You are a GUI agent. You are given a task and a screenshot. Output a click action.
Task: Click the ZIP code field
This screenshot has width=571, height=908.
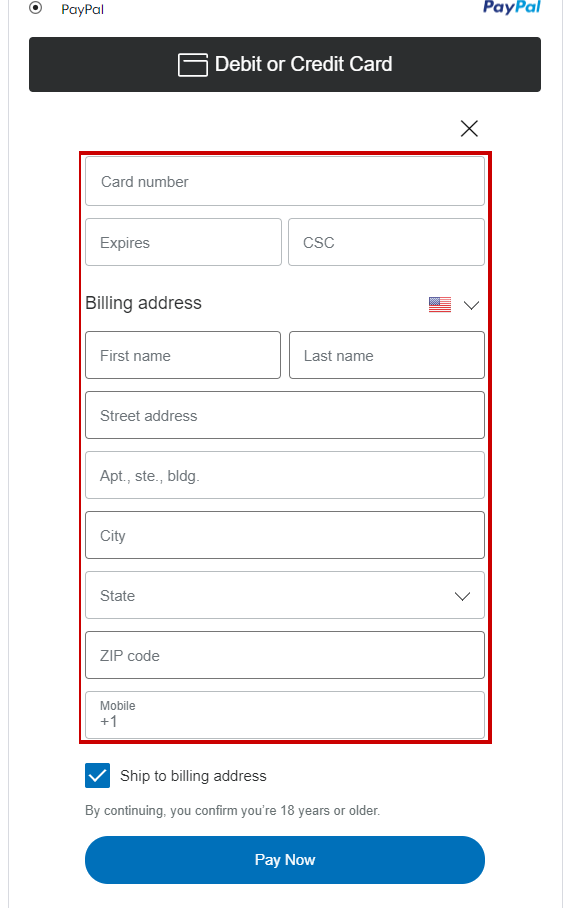click(285, 655)
